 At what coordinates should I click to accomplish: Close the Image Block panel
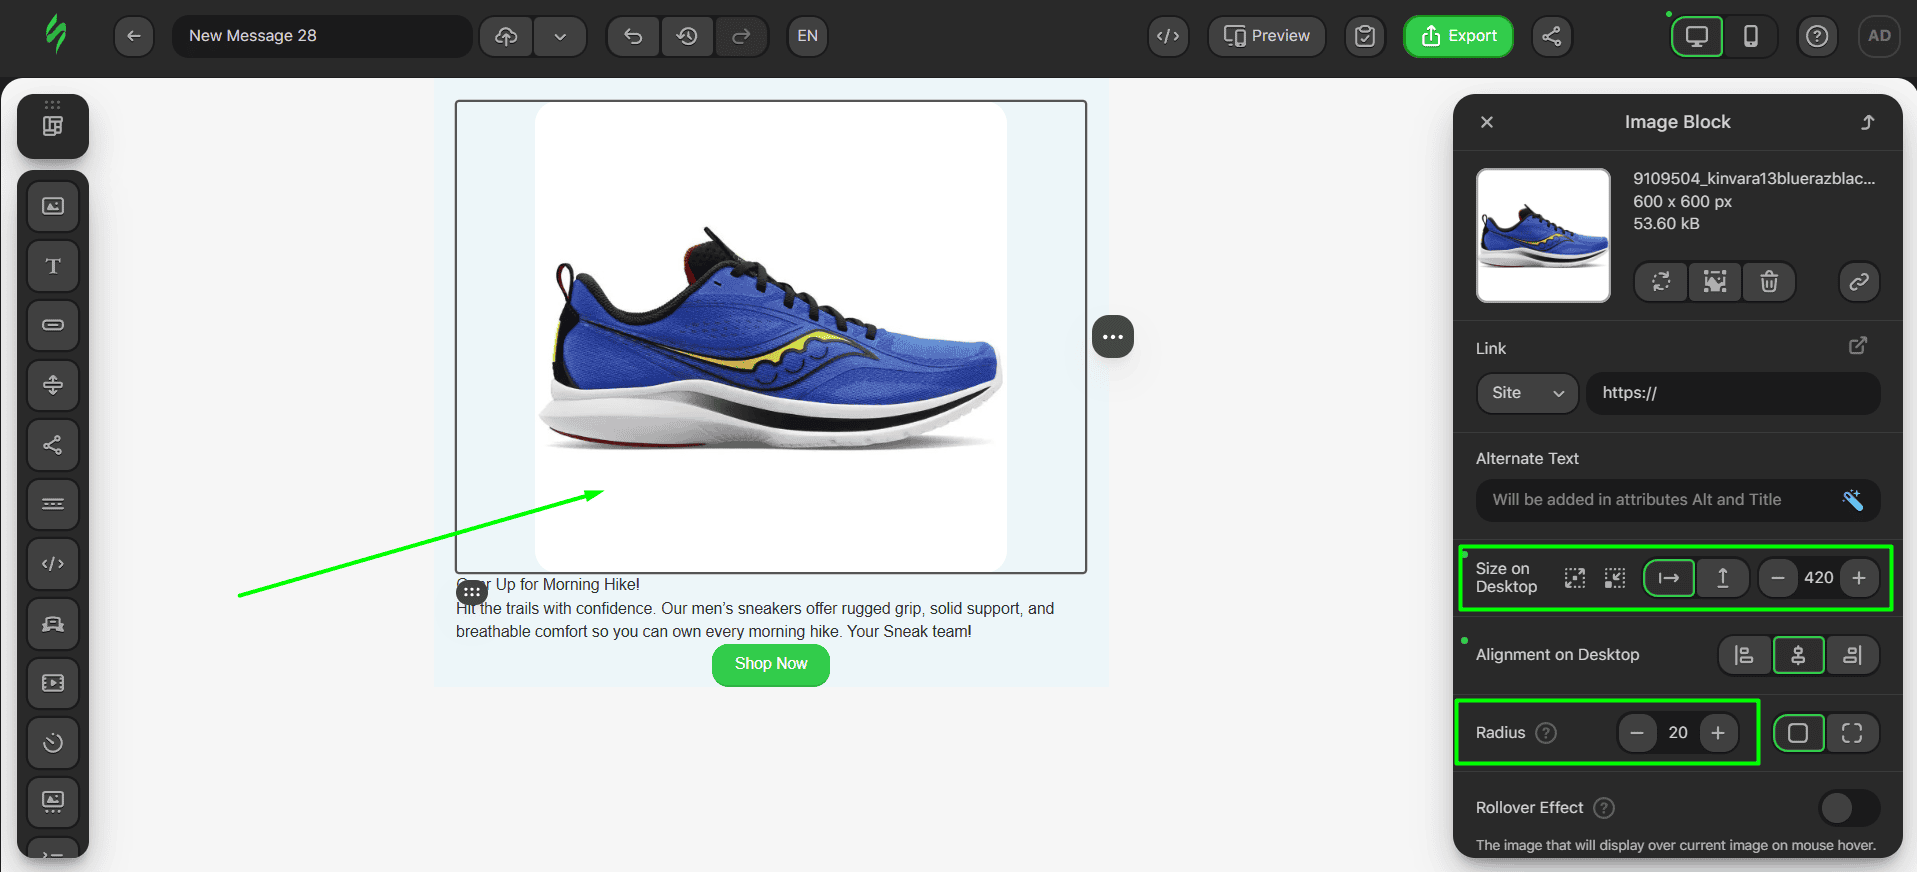point(1487,122)
